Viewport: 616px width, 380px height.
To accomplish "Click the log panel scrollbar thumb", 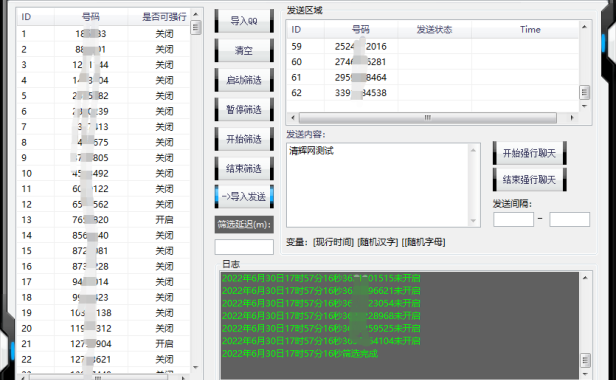I will coord(585,360).
